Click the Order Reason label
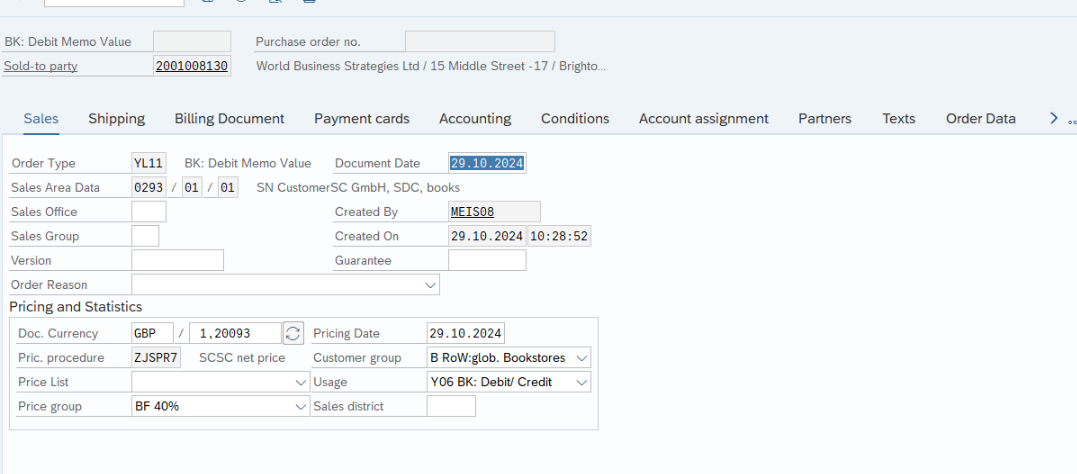The height and width of the screenshot is (474, 1077). 49,284
